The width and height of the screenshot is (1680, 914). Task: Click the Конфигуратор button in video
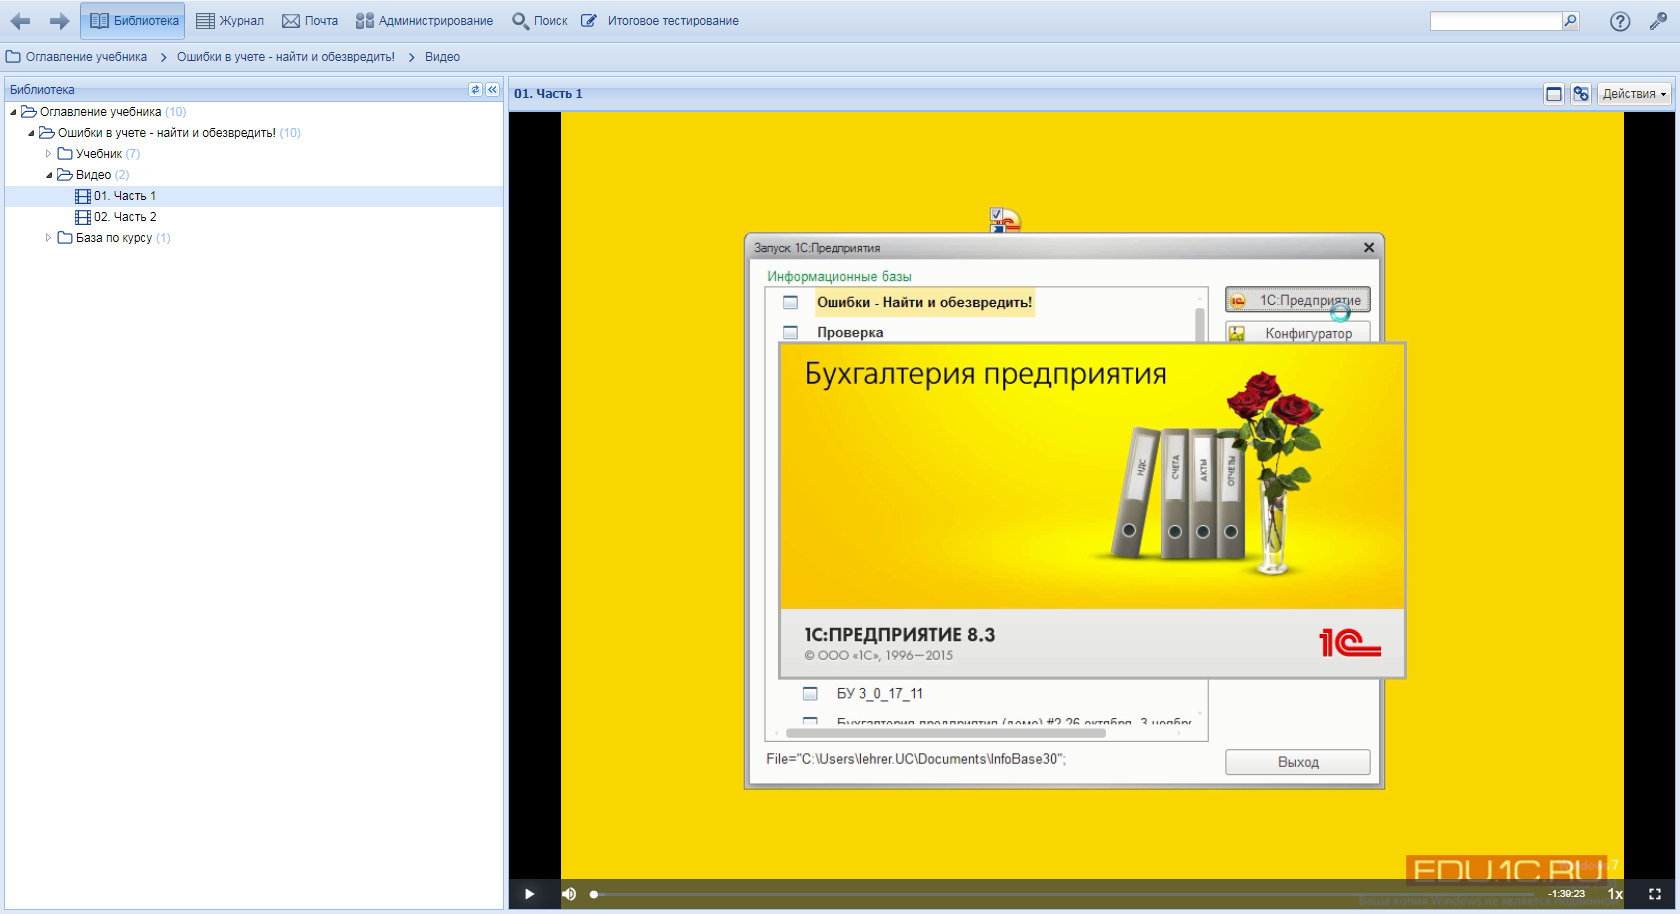click(x=1298, y=333)
